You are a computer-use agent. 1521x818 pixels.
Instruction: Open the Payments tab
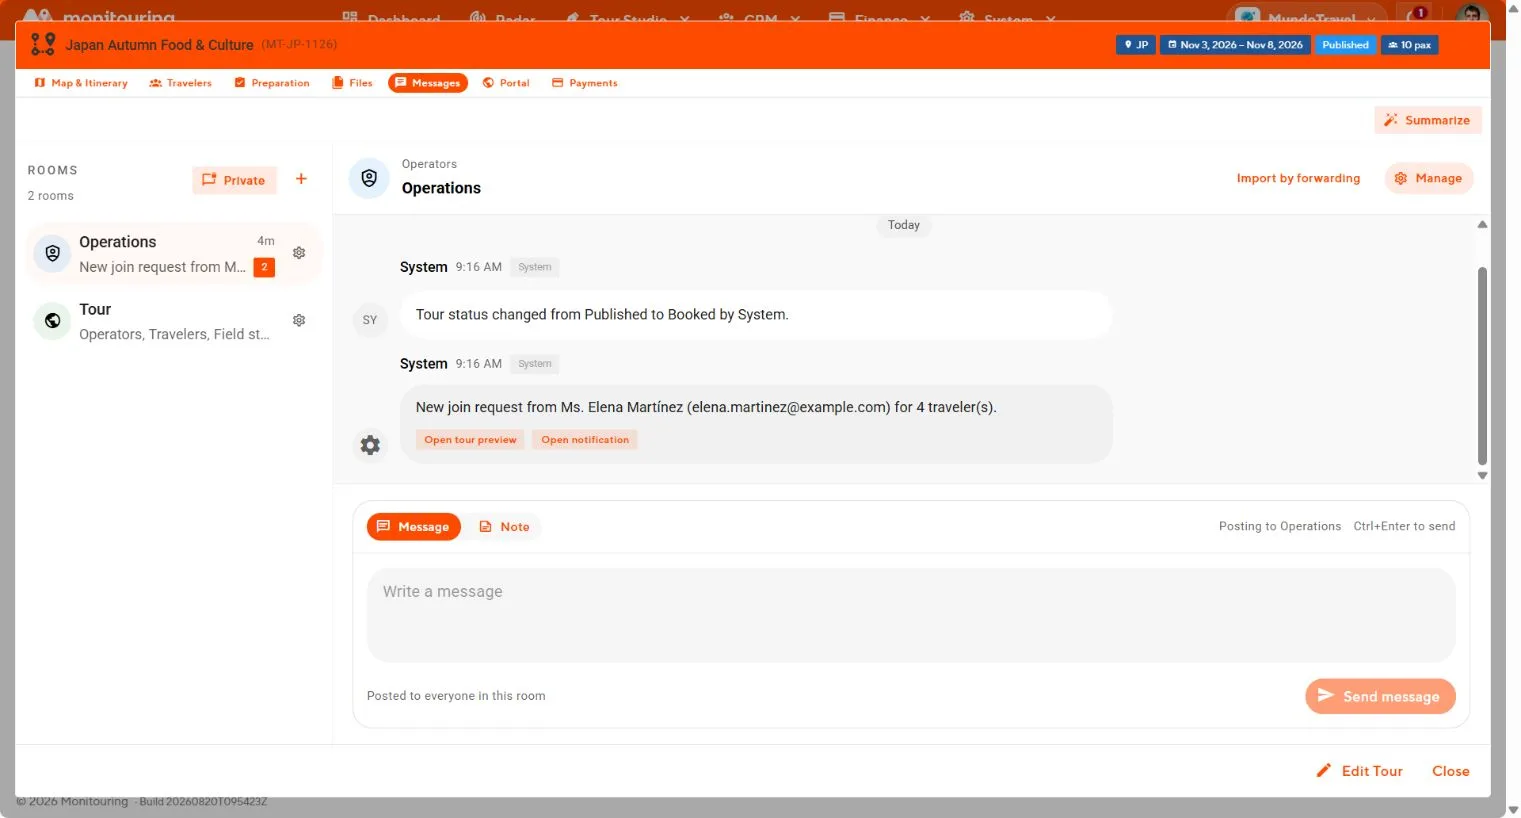pos(584,83)
